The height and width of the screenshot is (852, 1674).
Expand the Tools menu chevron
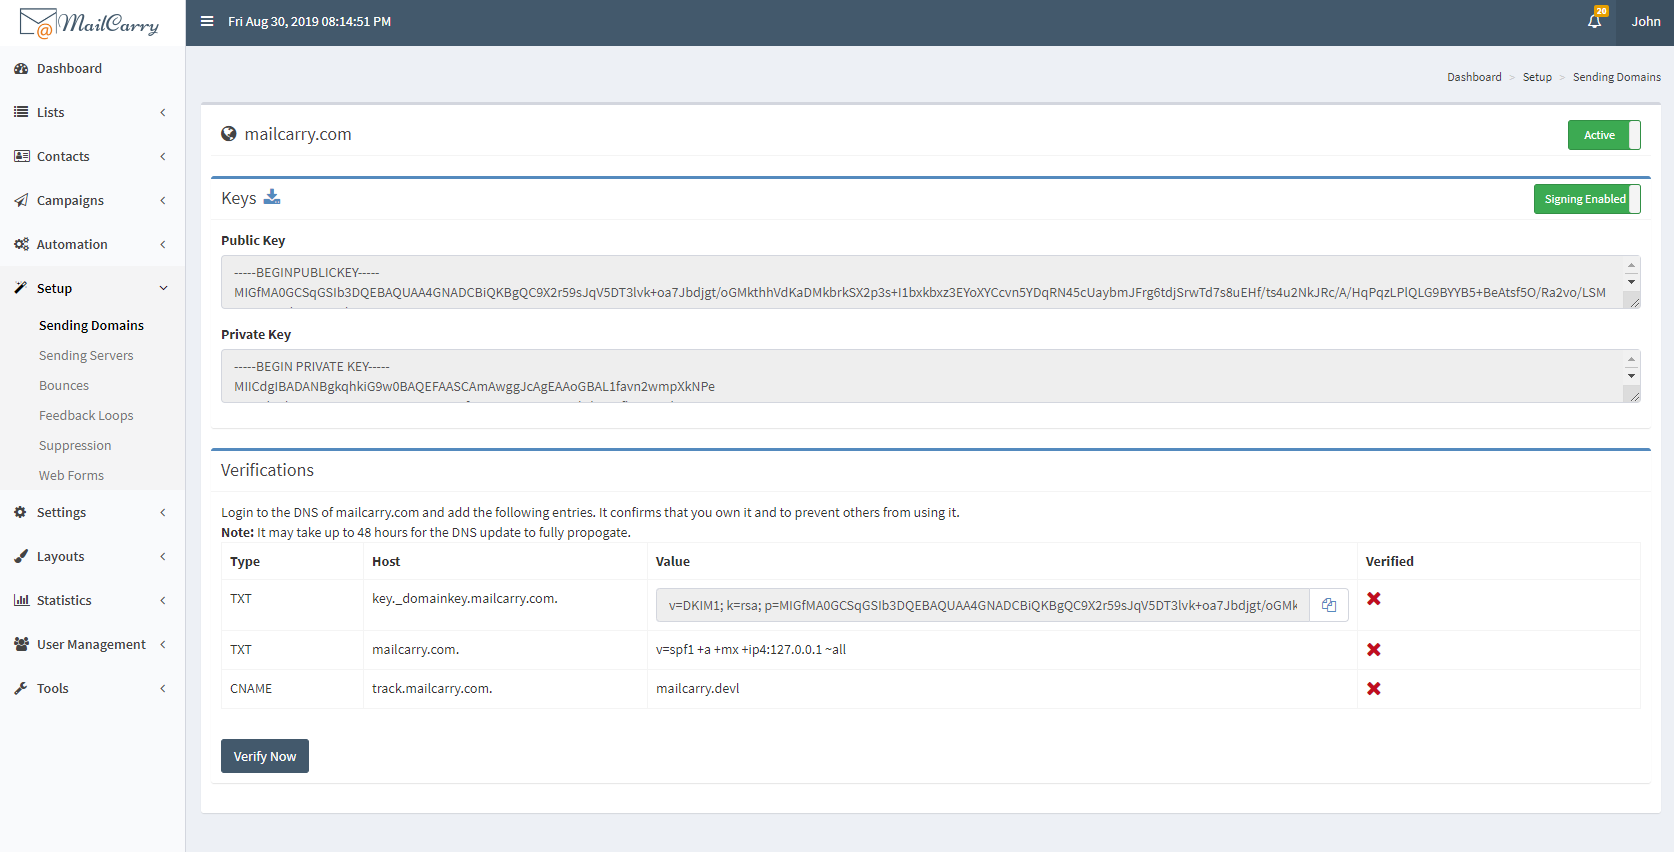pos(163,689)
